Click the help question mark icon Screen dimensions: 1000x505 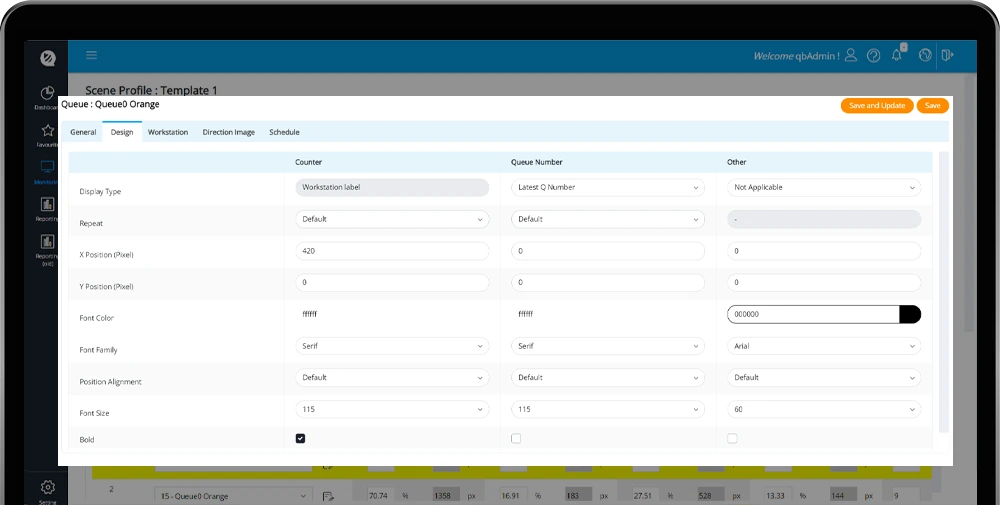[874, 56]
